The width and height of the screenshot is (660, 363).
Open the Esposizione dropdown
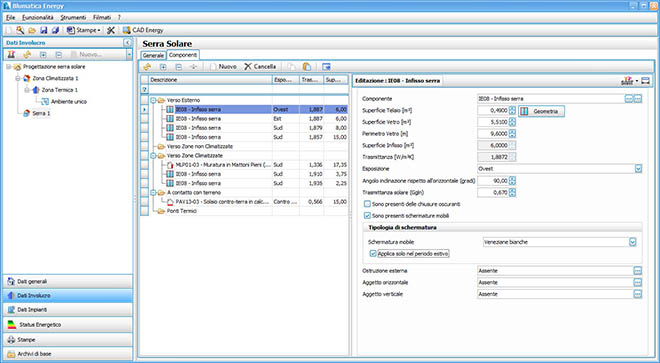pos(638,169)
